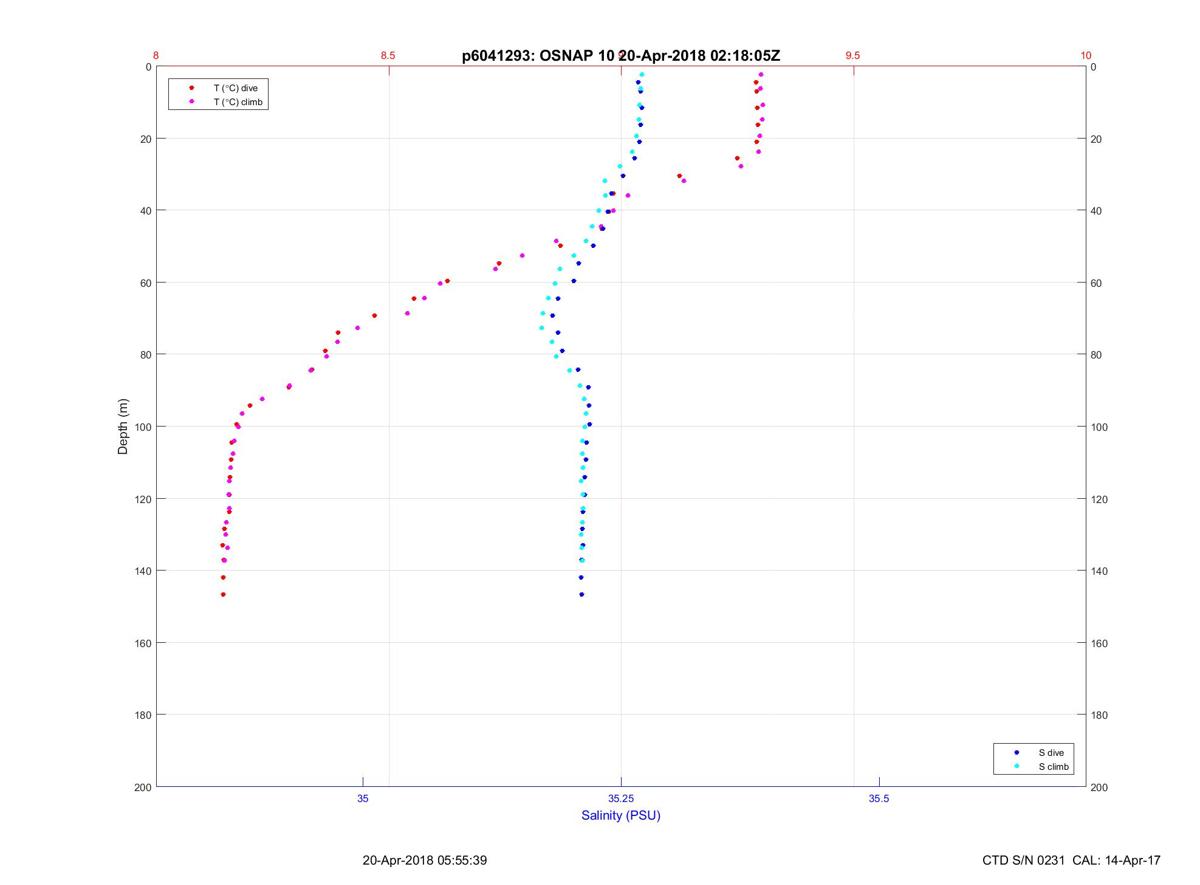Screen dimensions: 1200x885
Task: Click left-axis depth tick label '160'
Action: (x=141, y=643)
